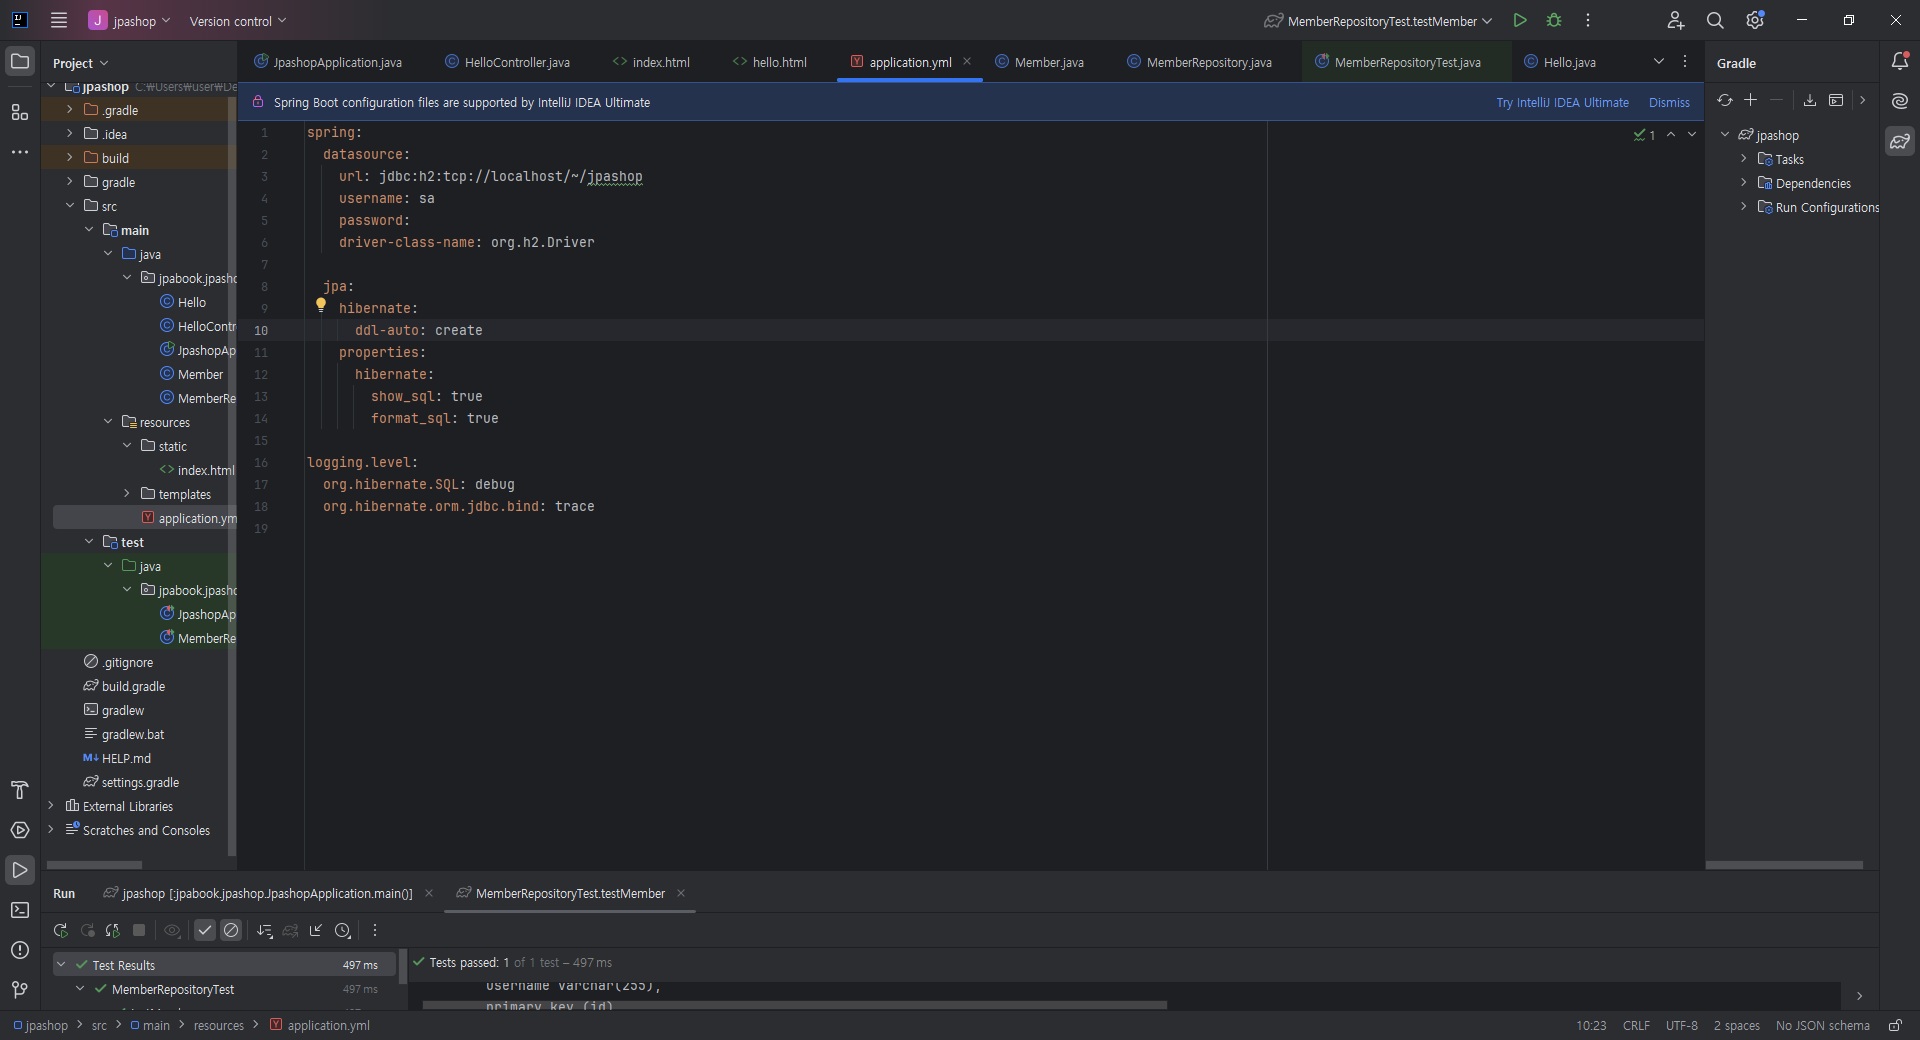Image resolution: width=1920 pixels, height=1040 pixels.
Task: Toggle file read-only lock in status bar
Action: [x=1894, y=1025]
